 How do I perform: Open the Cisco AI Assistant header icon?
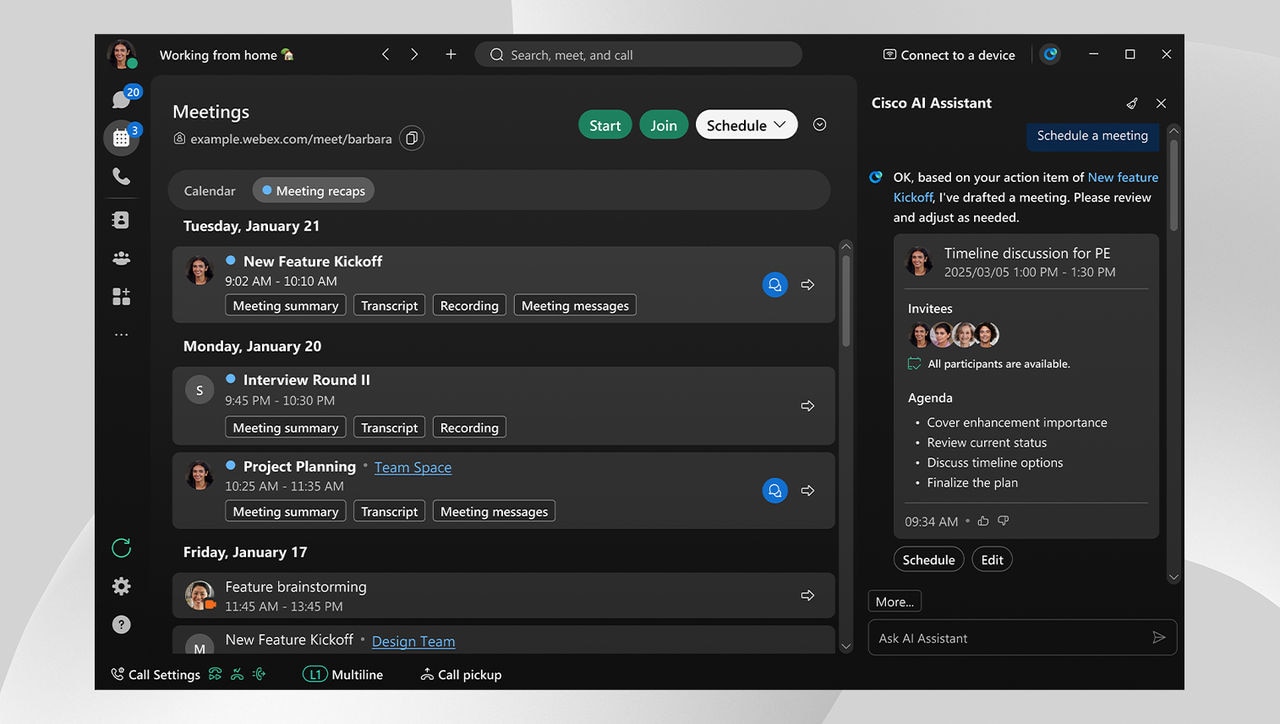(x=1050, y=55)
